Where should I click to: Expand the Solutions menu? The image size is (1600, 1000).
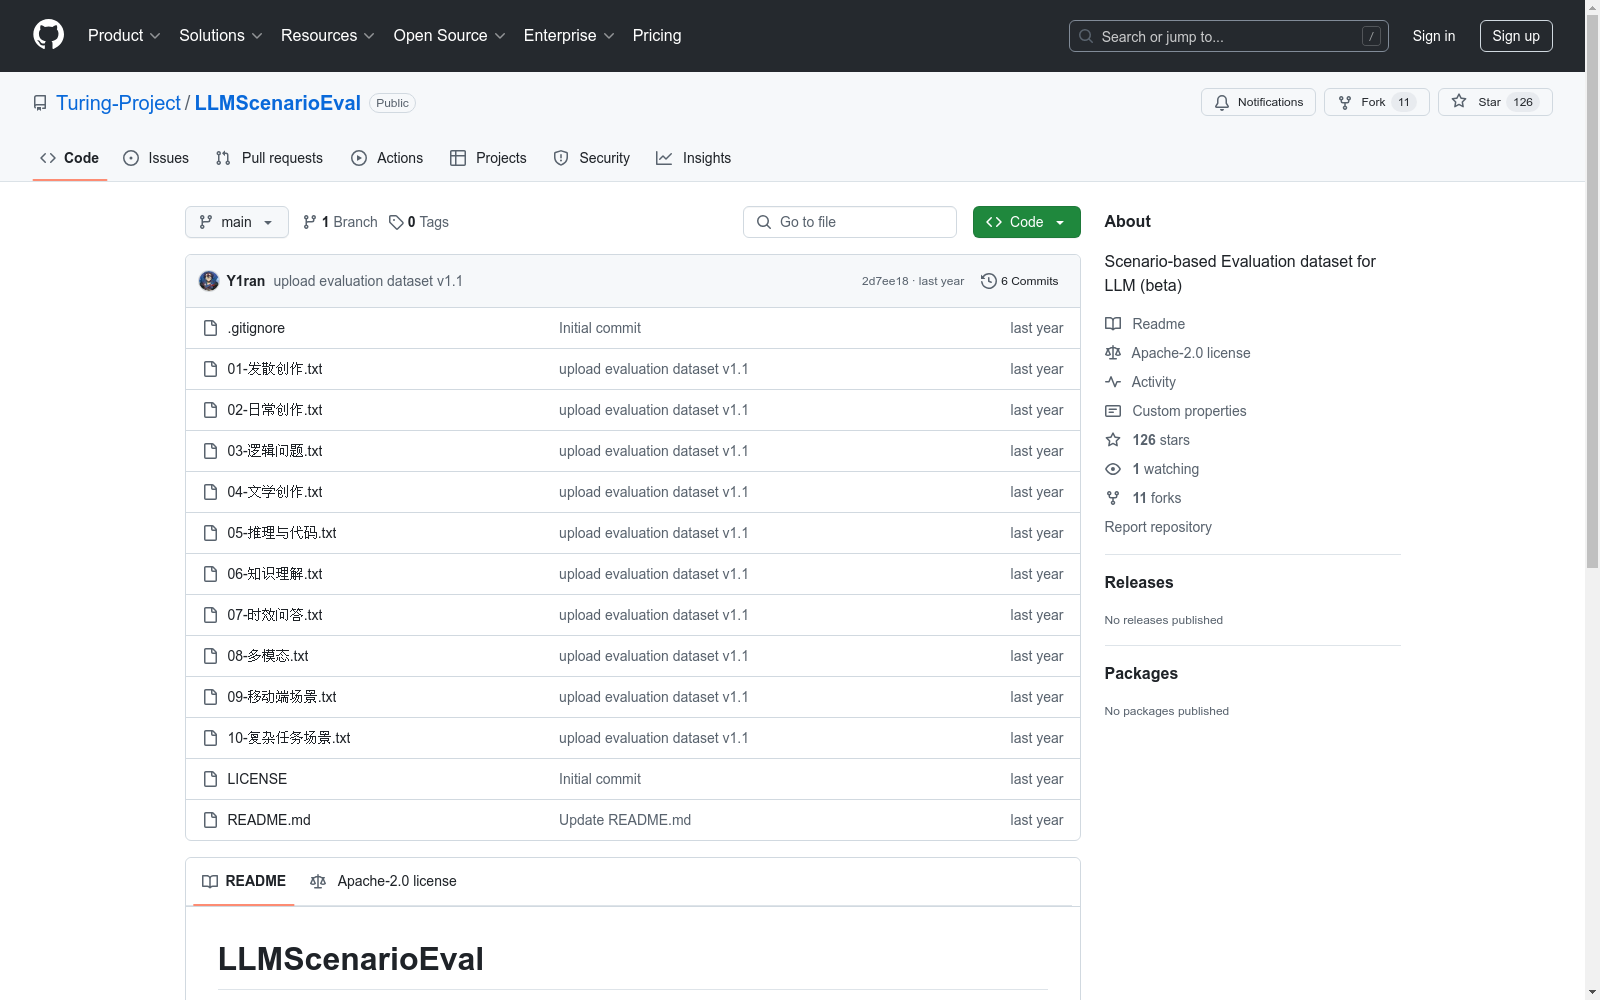(x=221, y=36)
